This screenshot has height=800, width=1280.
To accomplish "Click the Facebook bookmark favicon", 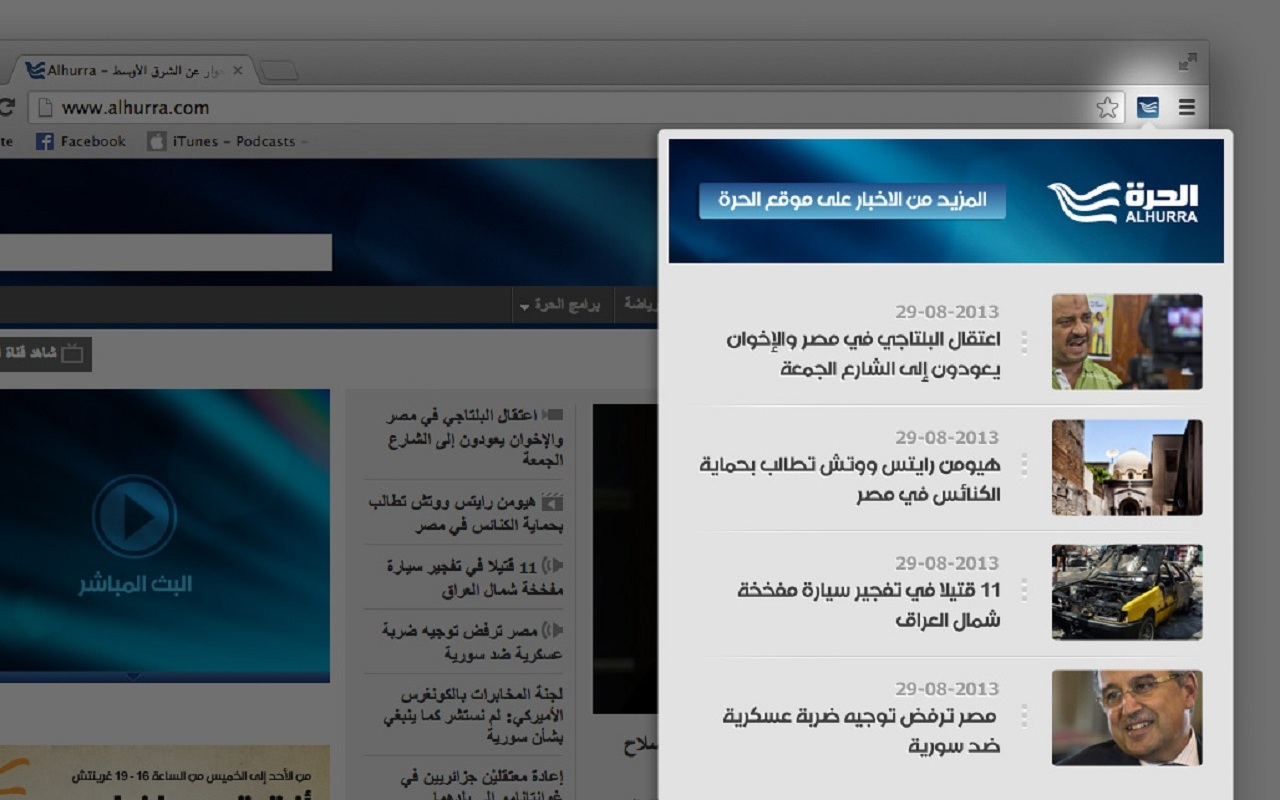I will (x=44, y=141).
